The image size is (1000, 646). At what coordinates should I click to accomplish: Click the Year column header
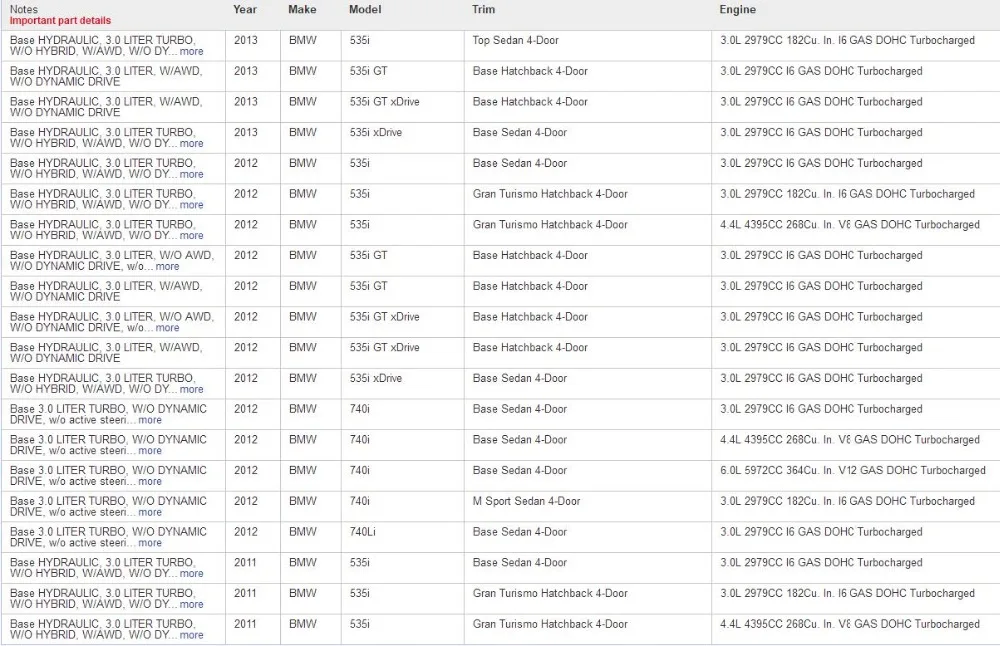click(x=245, y=10)
